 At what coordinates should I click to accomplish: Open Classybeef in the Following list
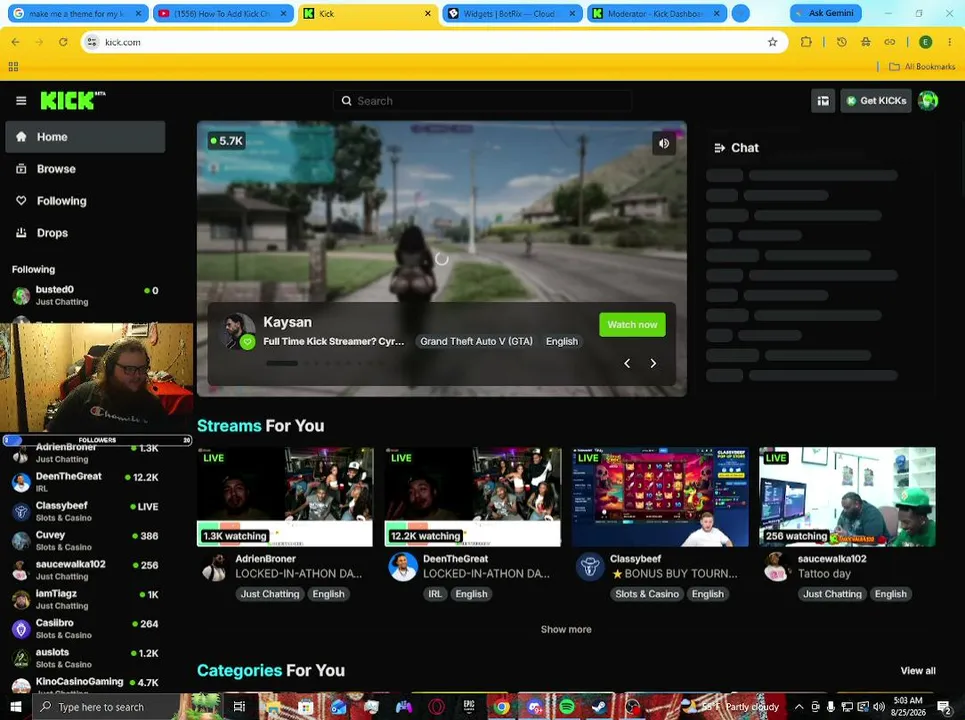(85, 511)
